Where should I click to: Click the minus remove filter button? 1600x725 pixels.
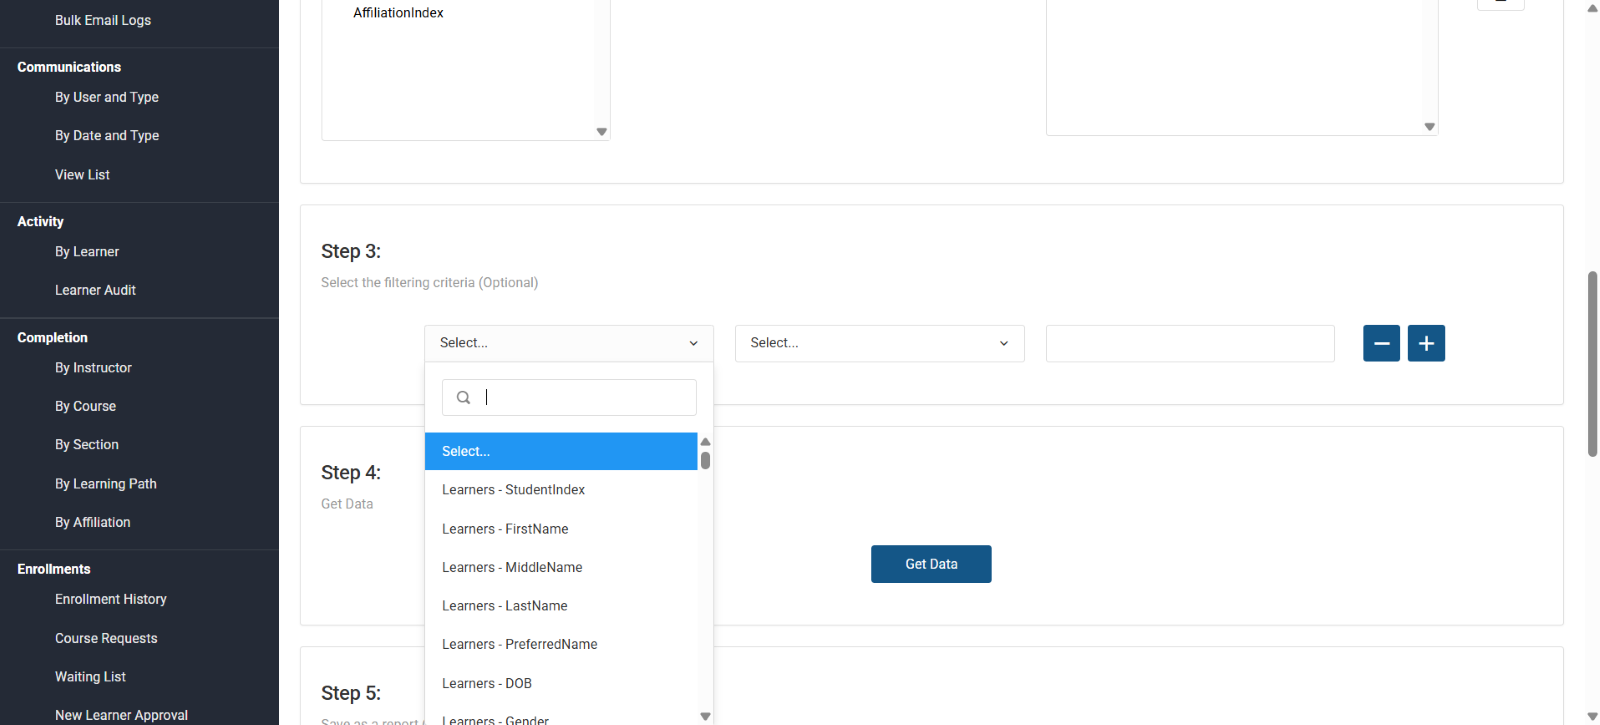pos(1381,343)
